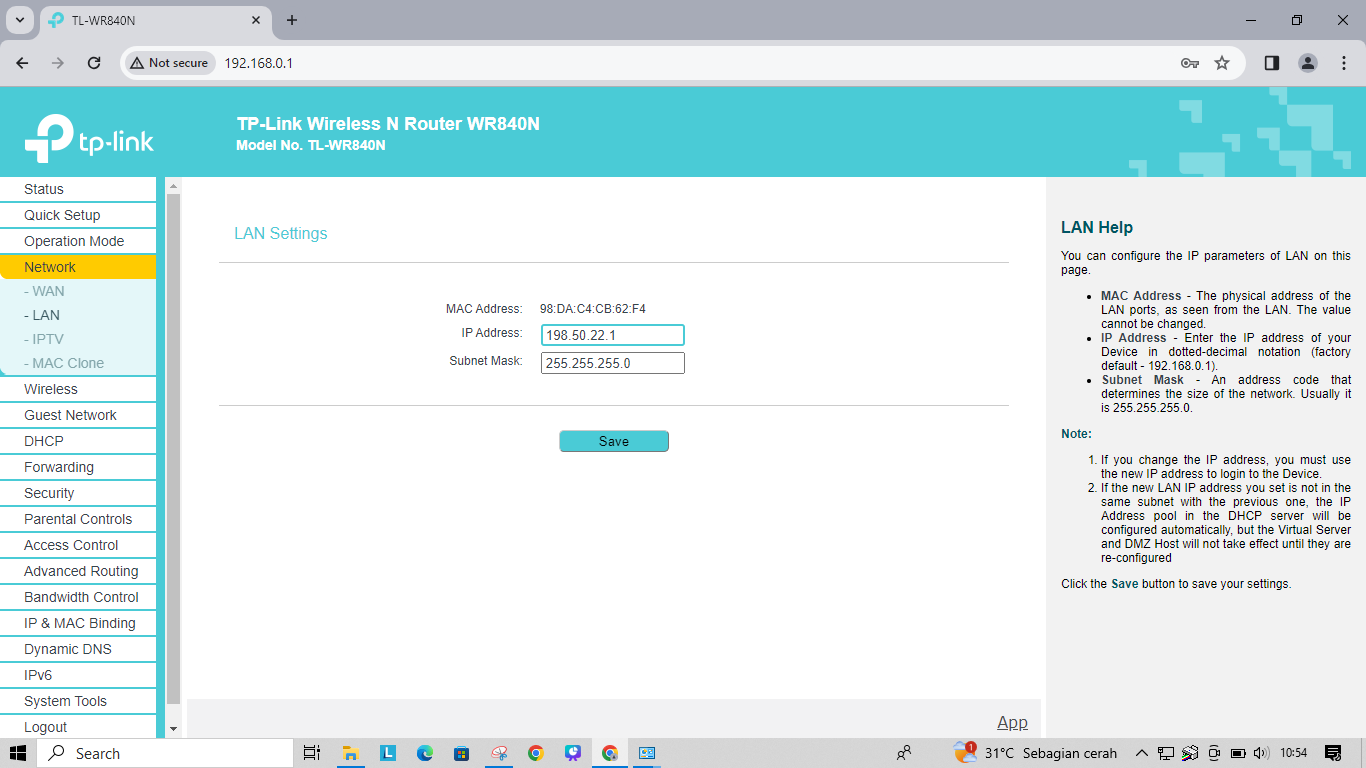Viewport: 1366px width, 768px height.
Task: Open Task View on taskbar
Action: coord(311,753)
